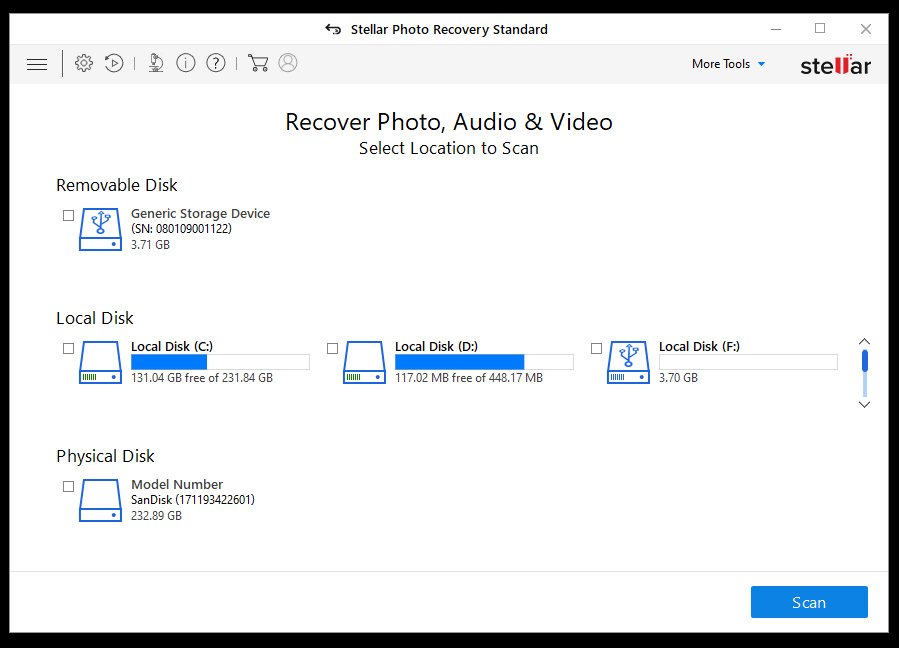Click the user account icon
899x648 pixels.
click(288, 64)
